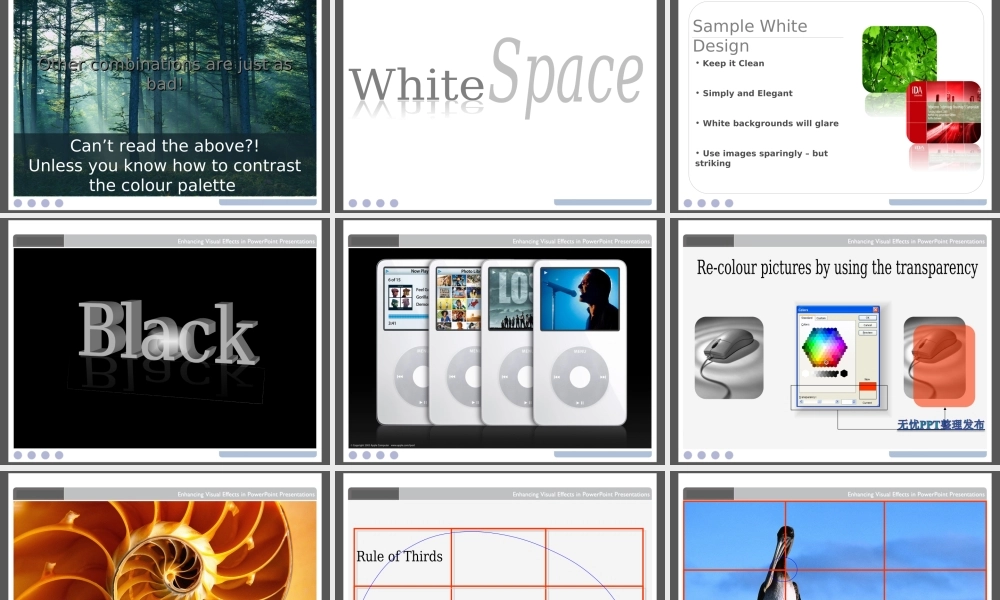Click the Re-colour pictures slide title
1000x600 pixels.
coord(836,268)
